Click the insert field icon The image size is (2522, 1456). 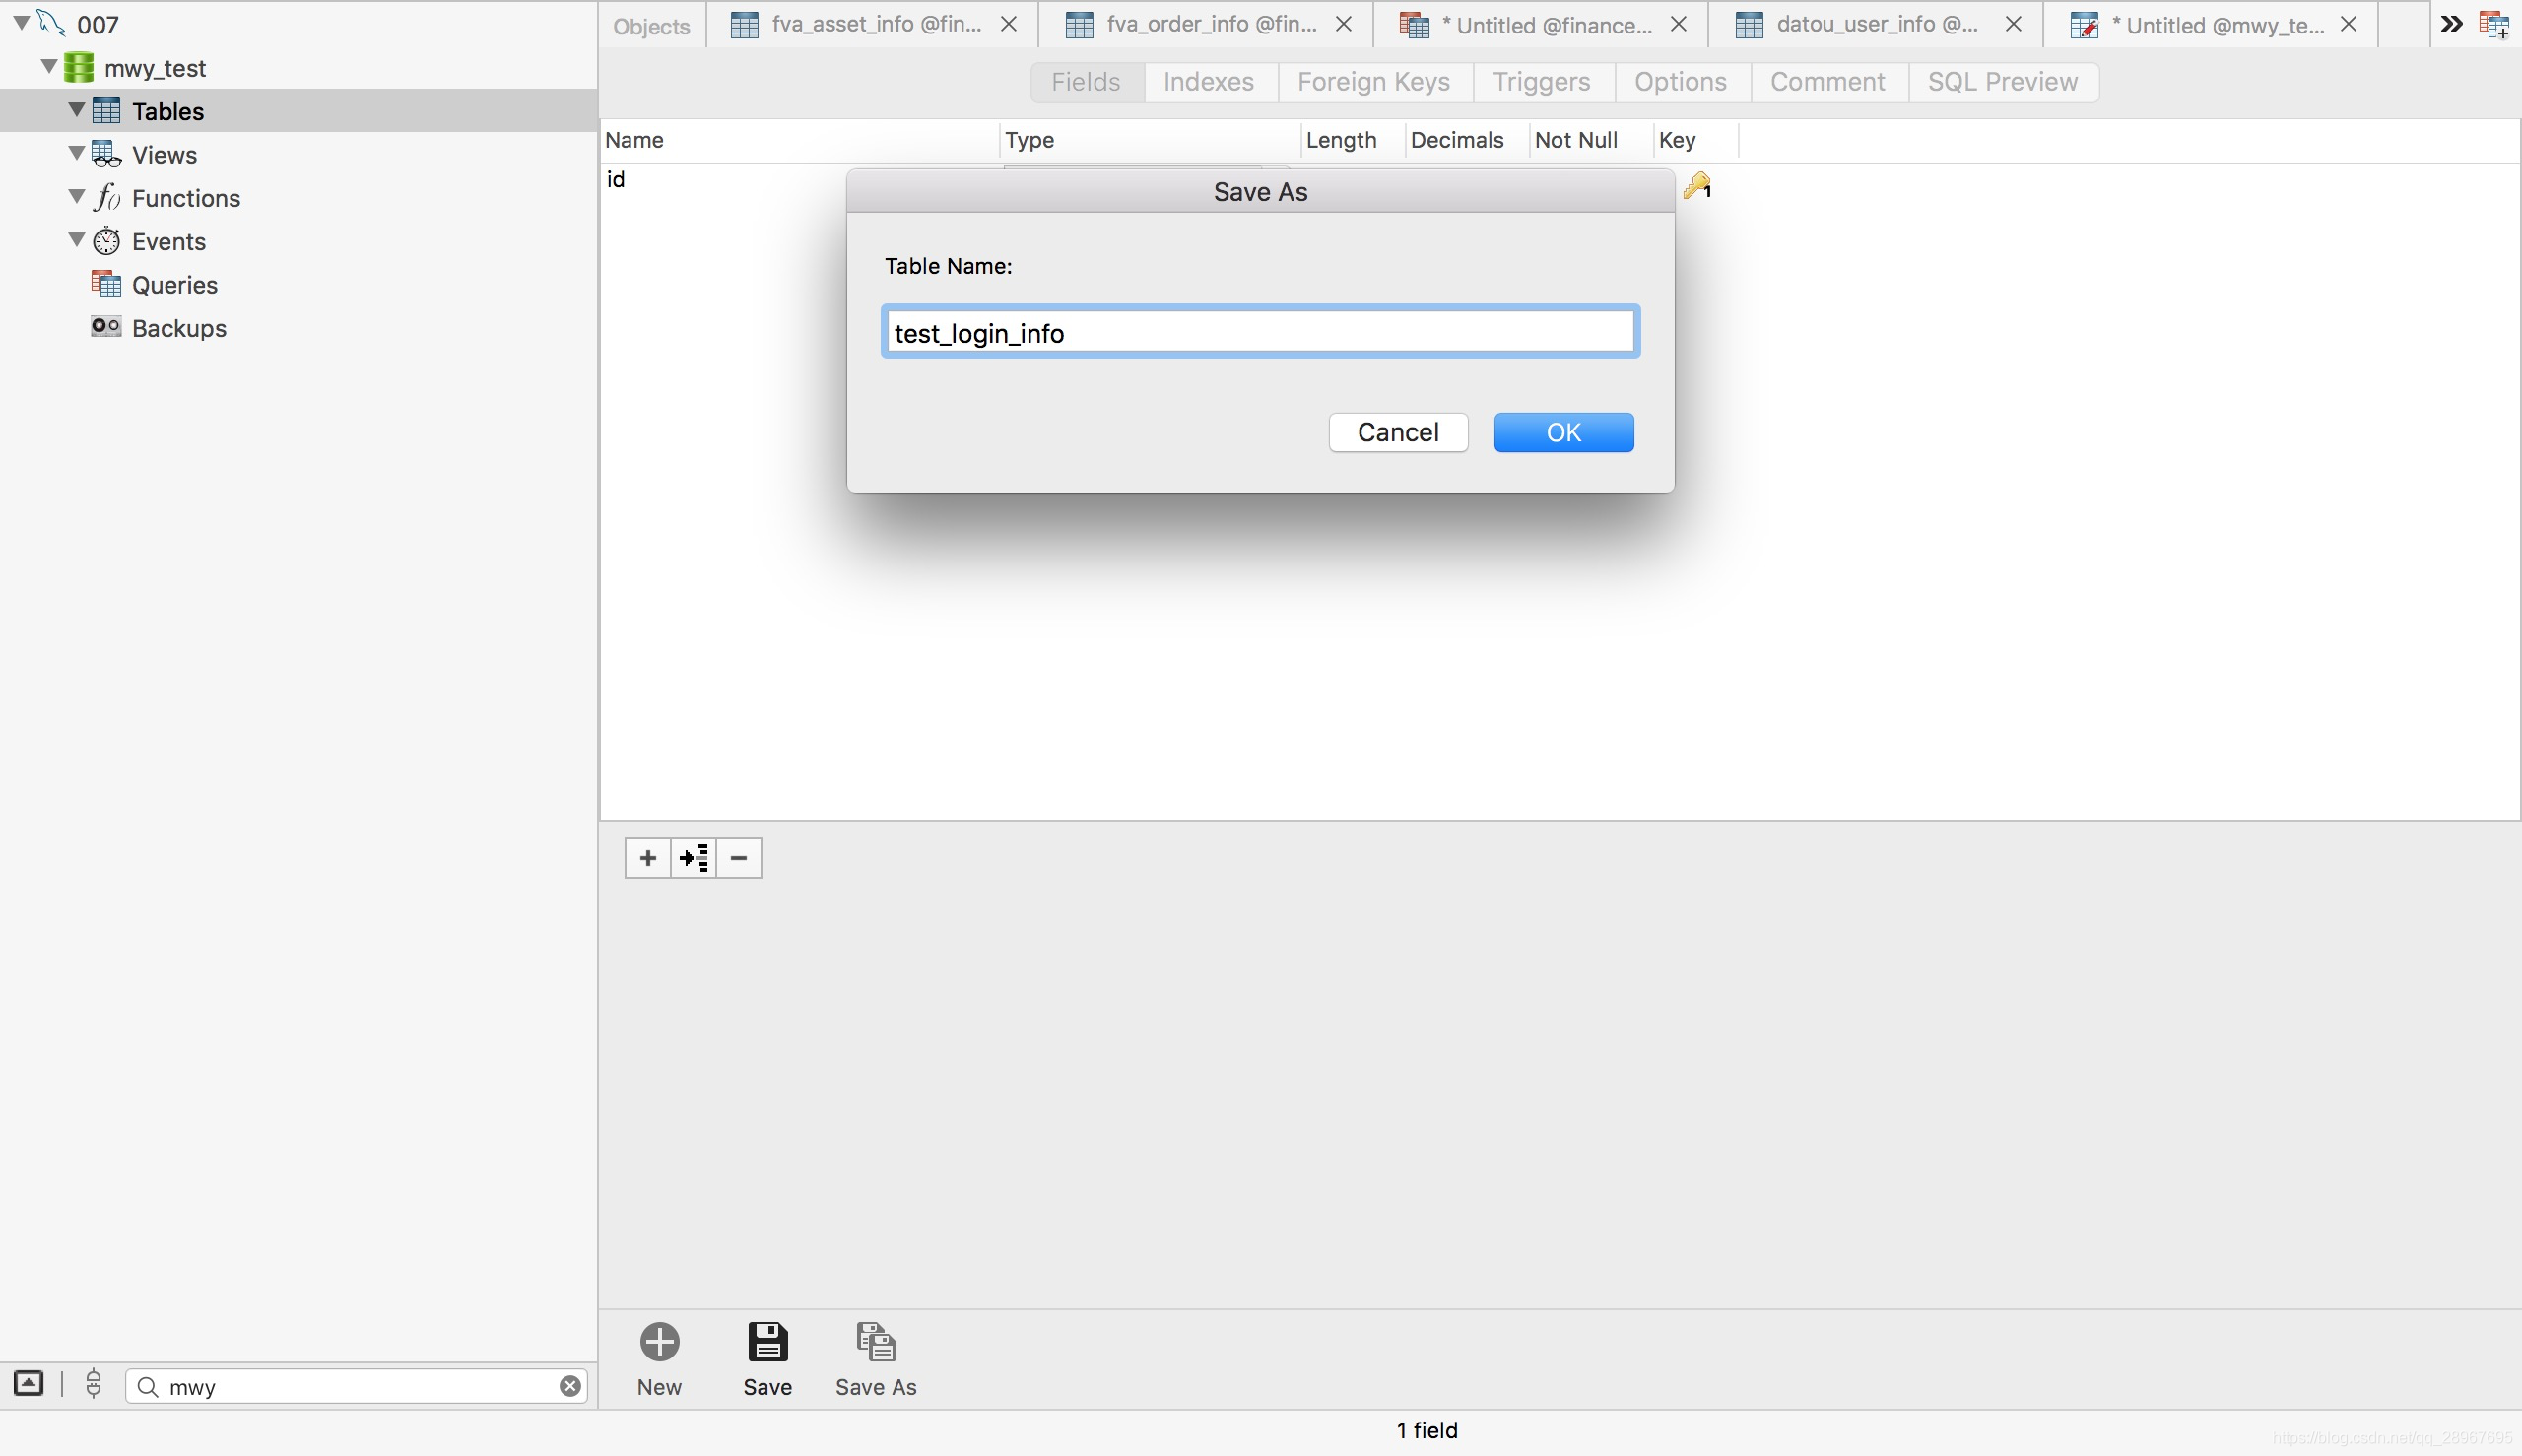(x=693, y=858)
